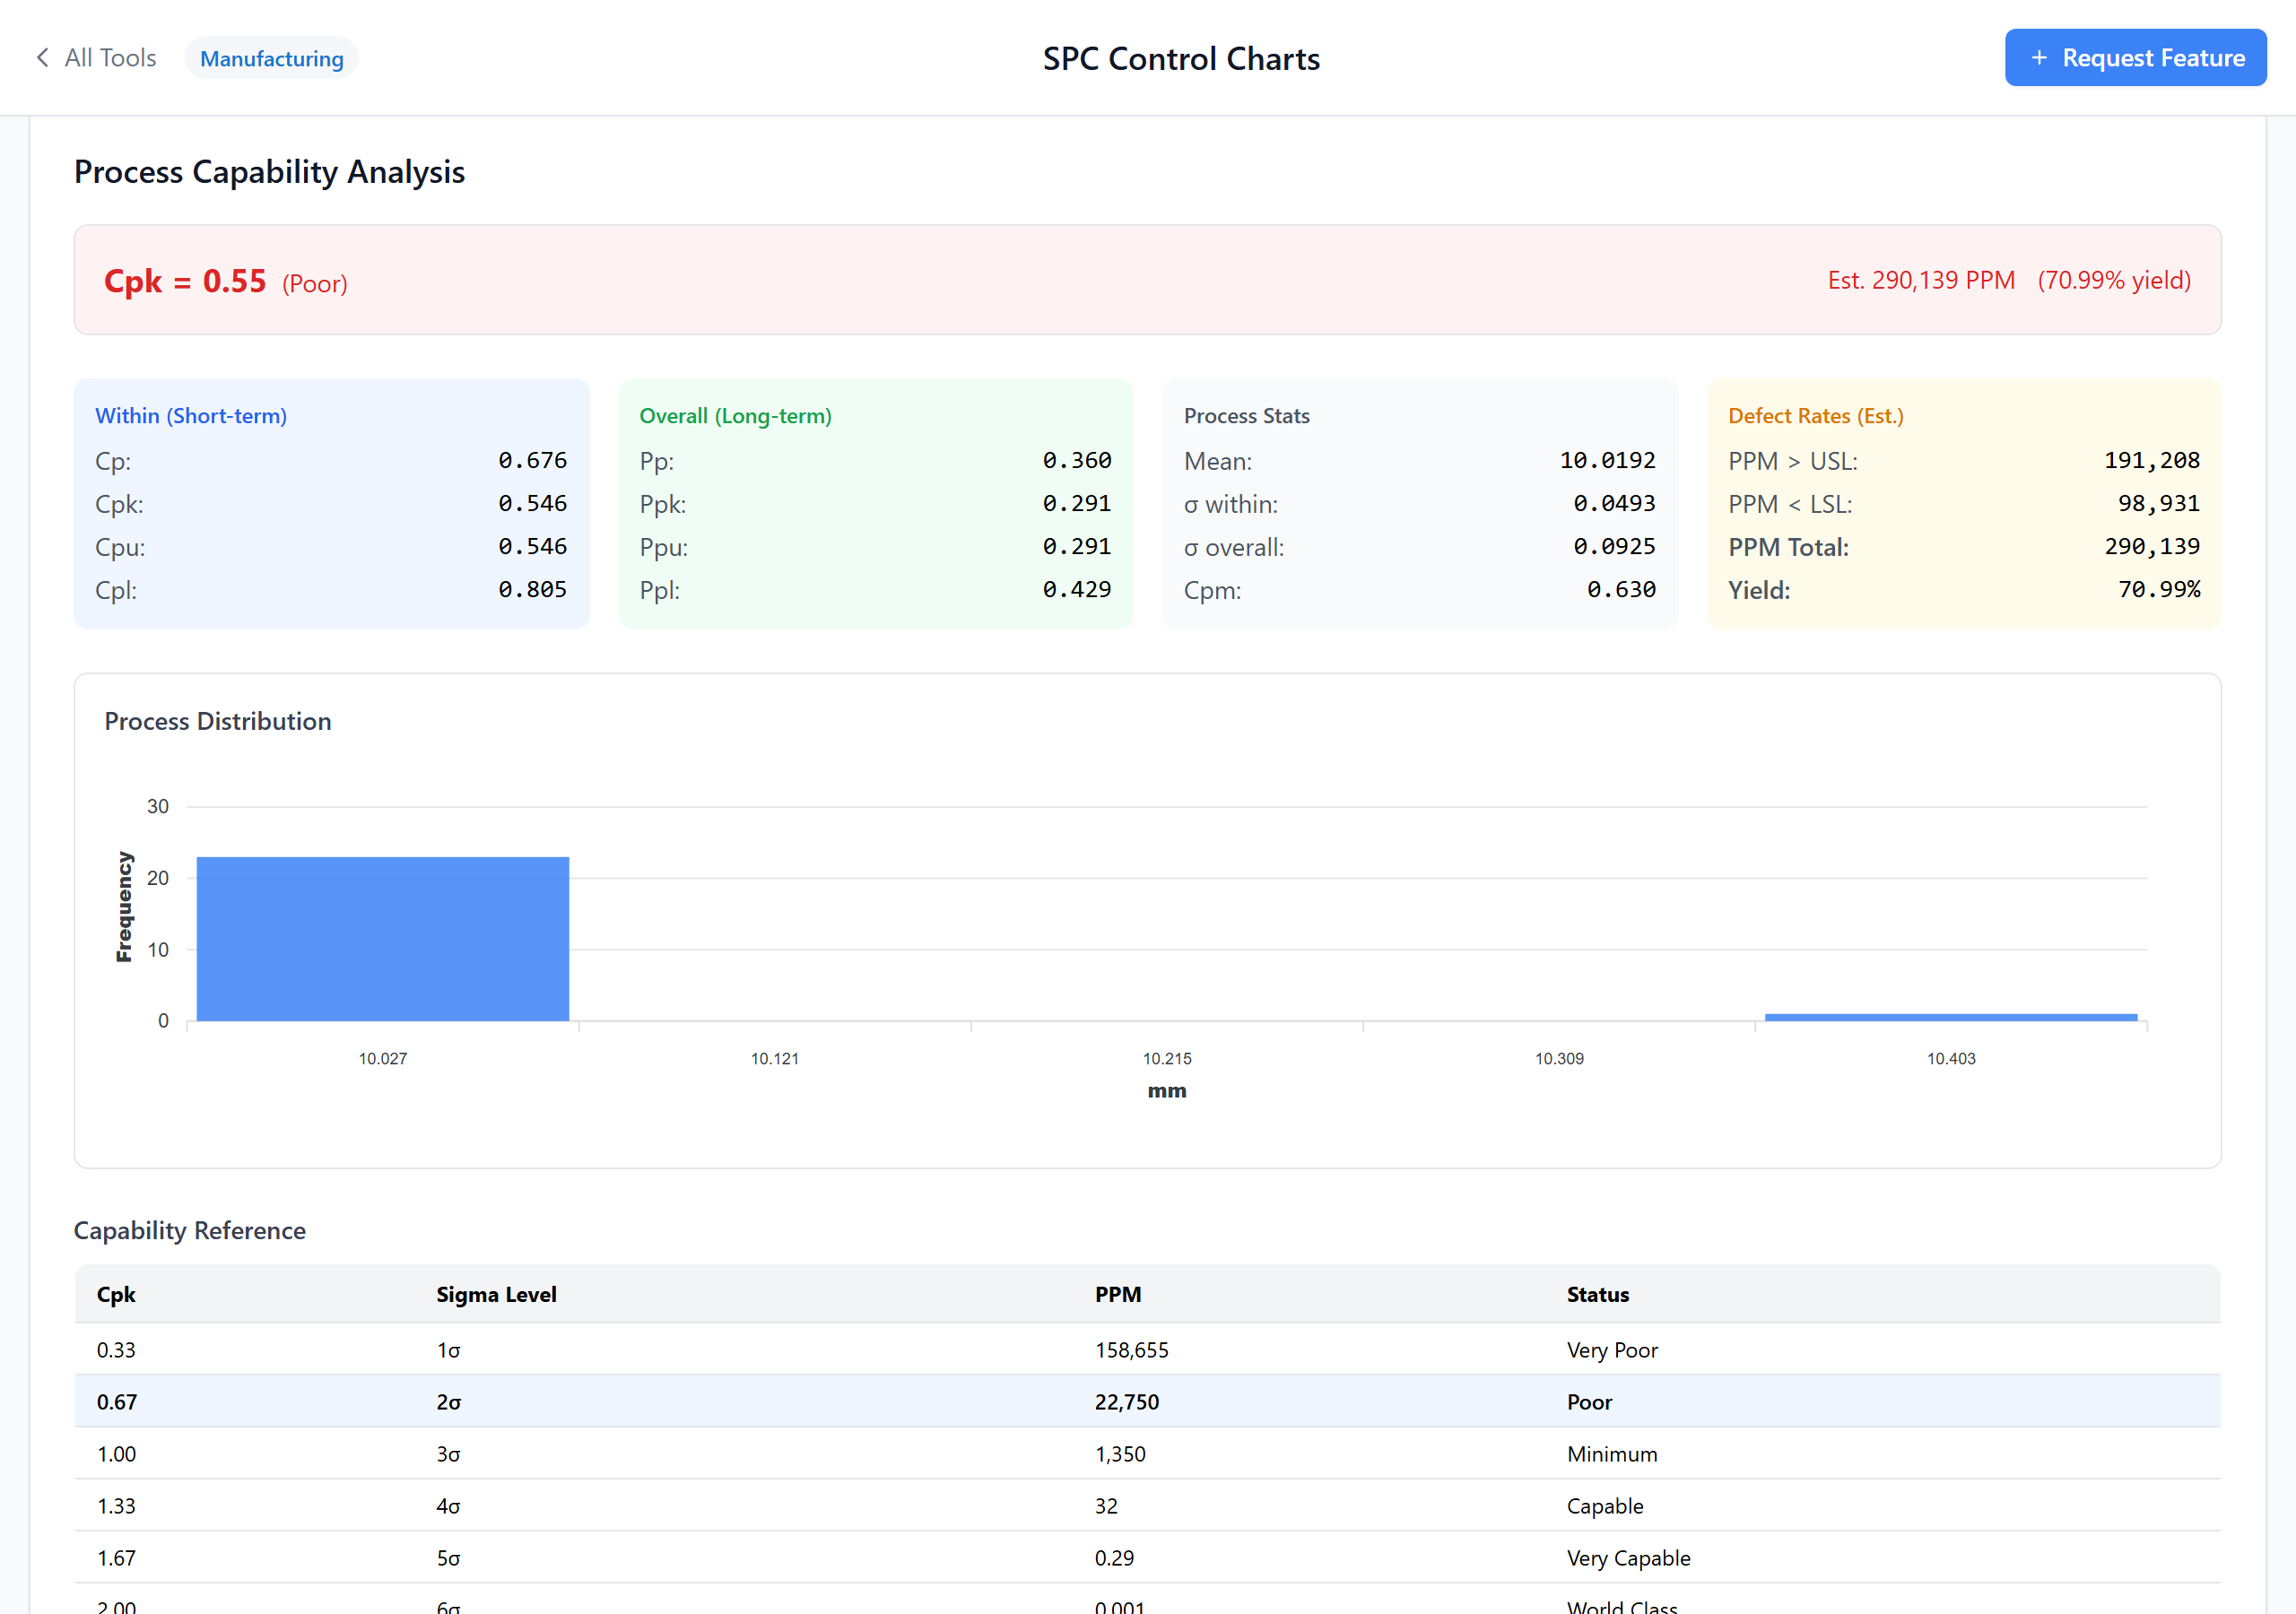Click the Process Stats Mean value 10.0192
2296x1614 pixels.
point(1607,461)
